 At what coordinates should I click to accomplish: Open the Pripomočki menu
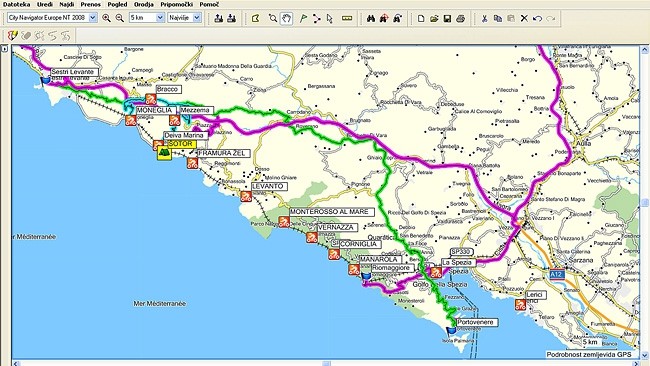177,4
